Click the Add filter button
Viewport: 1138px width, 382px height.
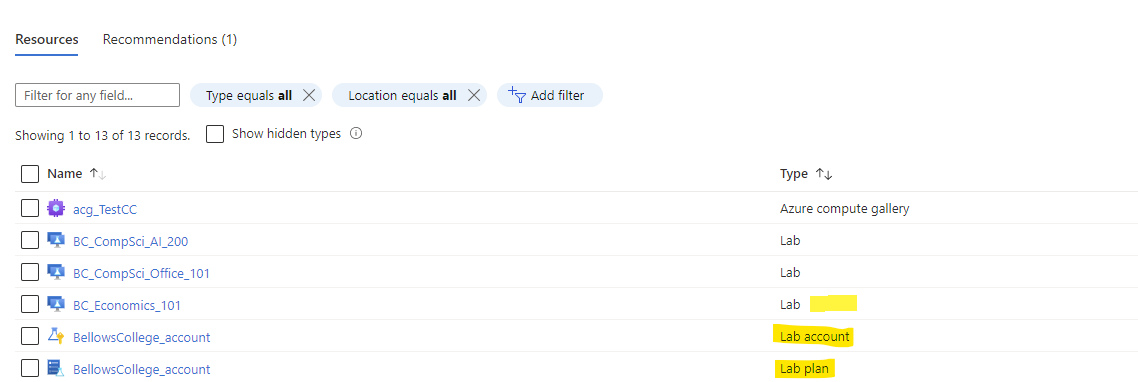coord(549,95)
